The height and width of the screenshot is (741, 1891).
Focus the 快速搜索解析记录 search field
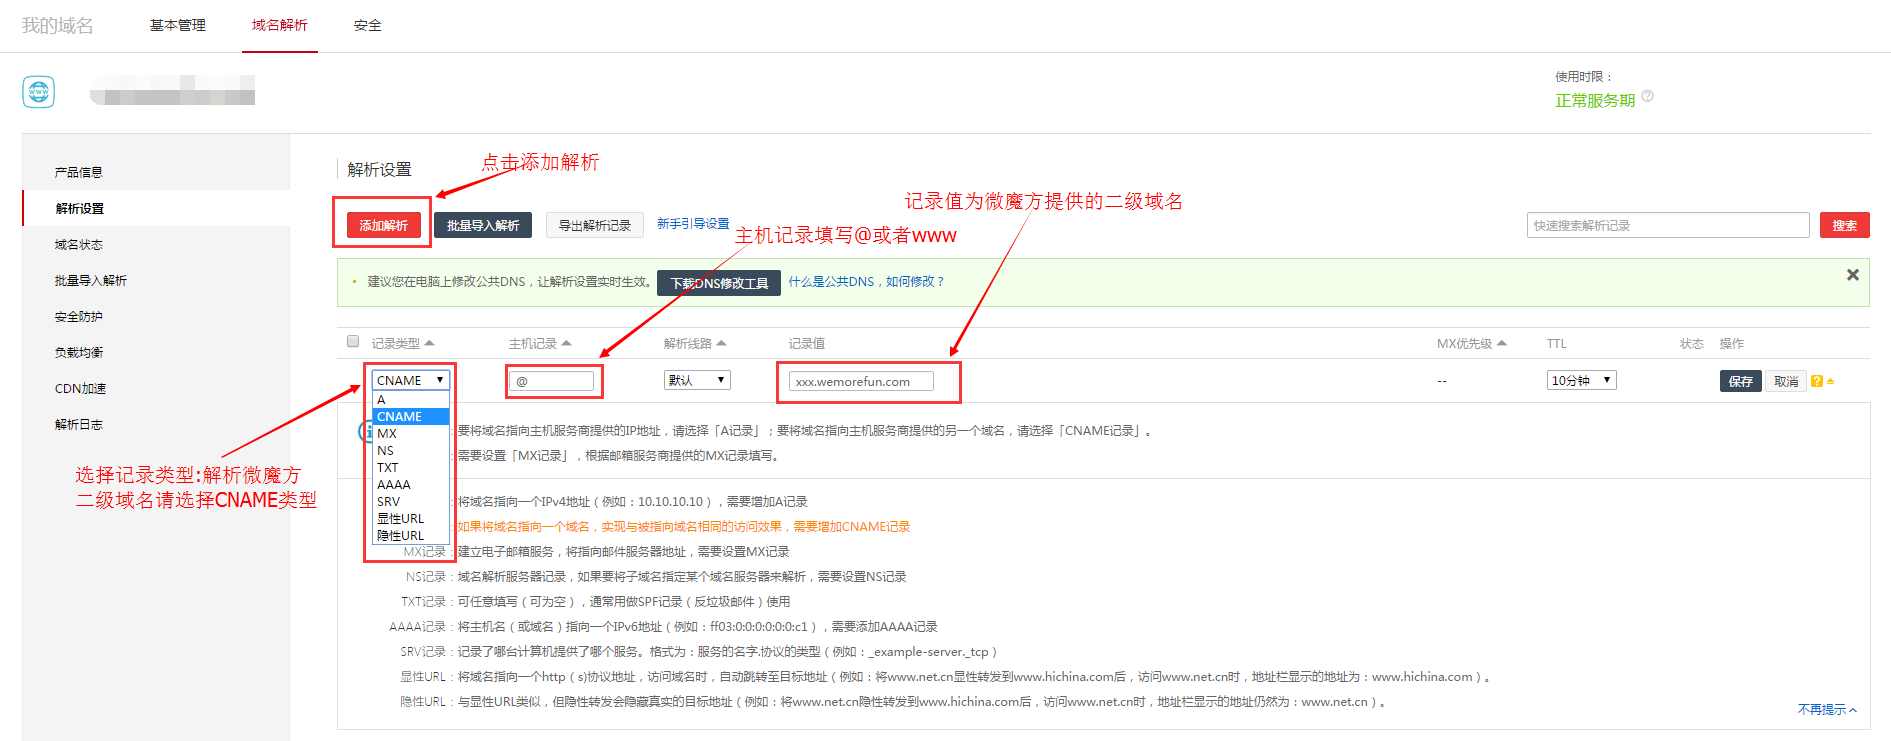tap(1668, 225)
